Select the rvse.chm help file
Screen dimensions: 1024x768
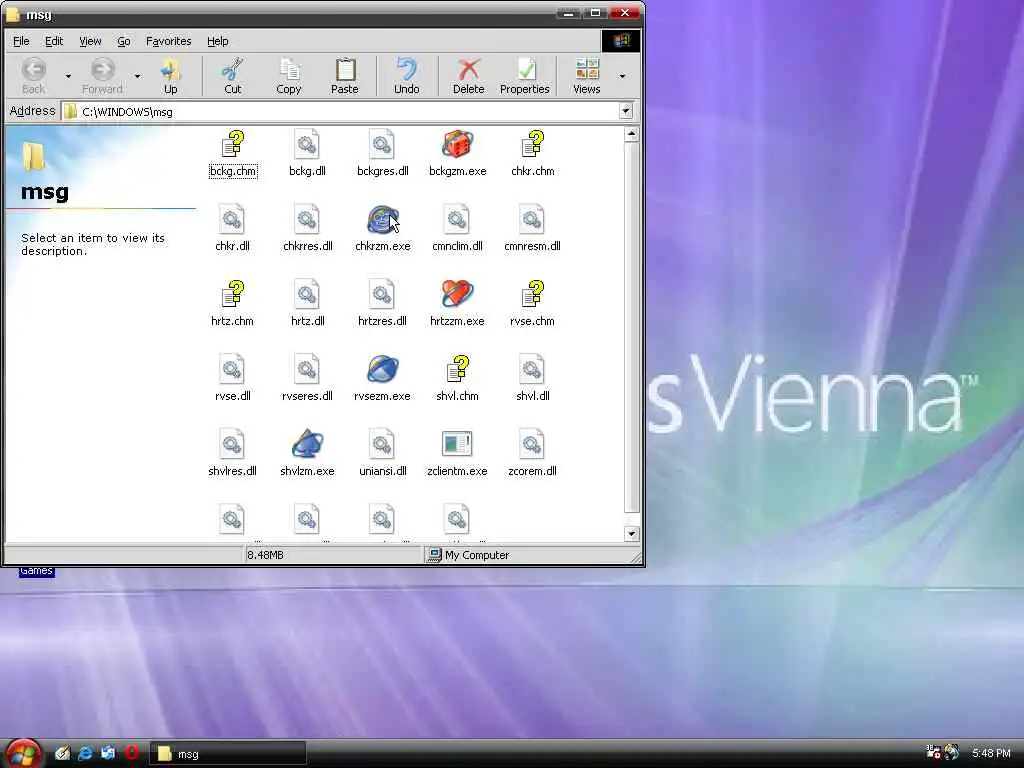click(x=532, y=304)
